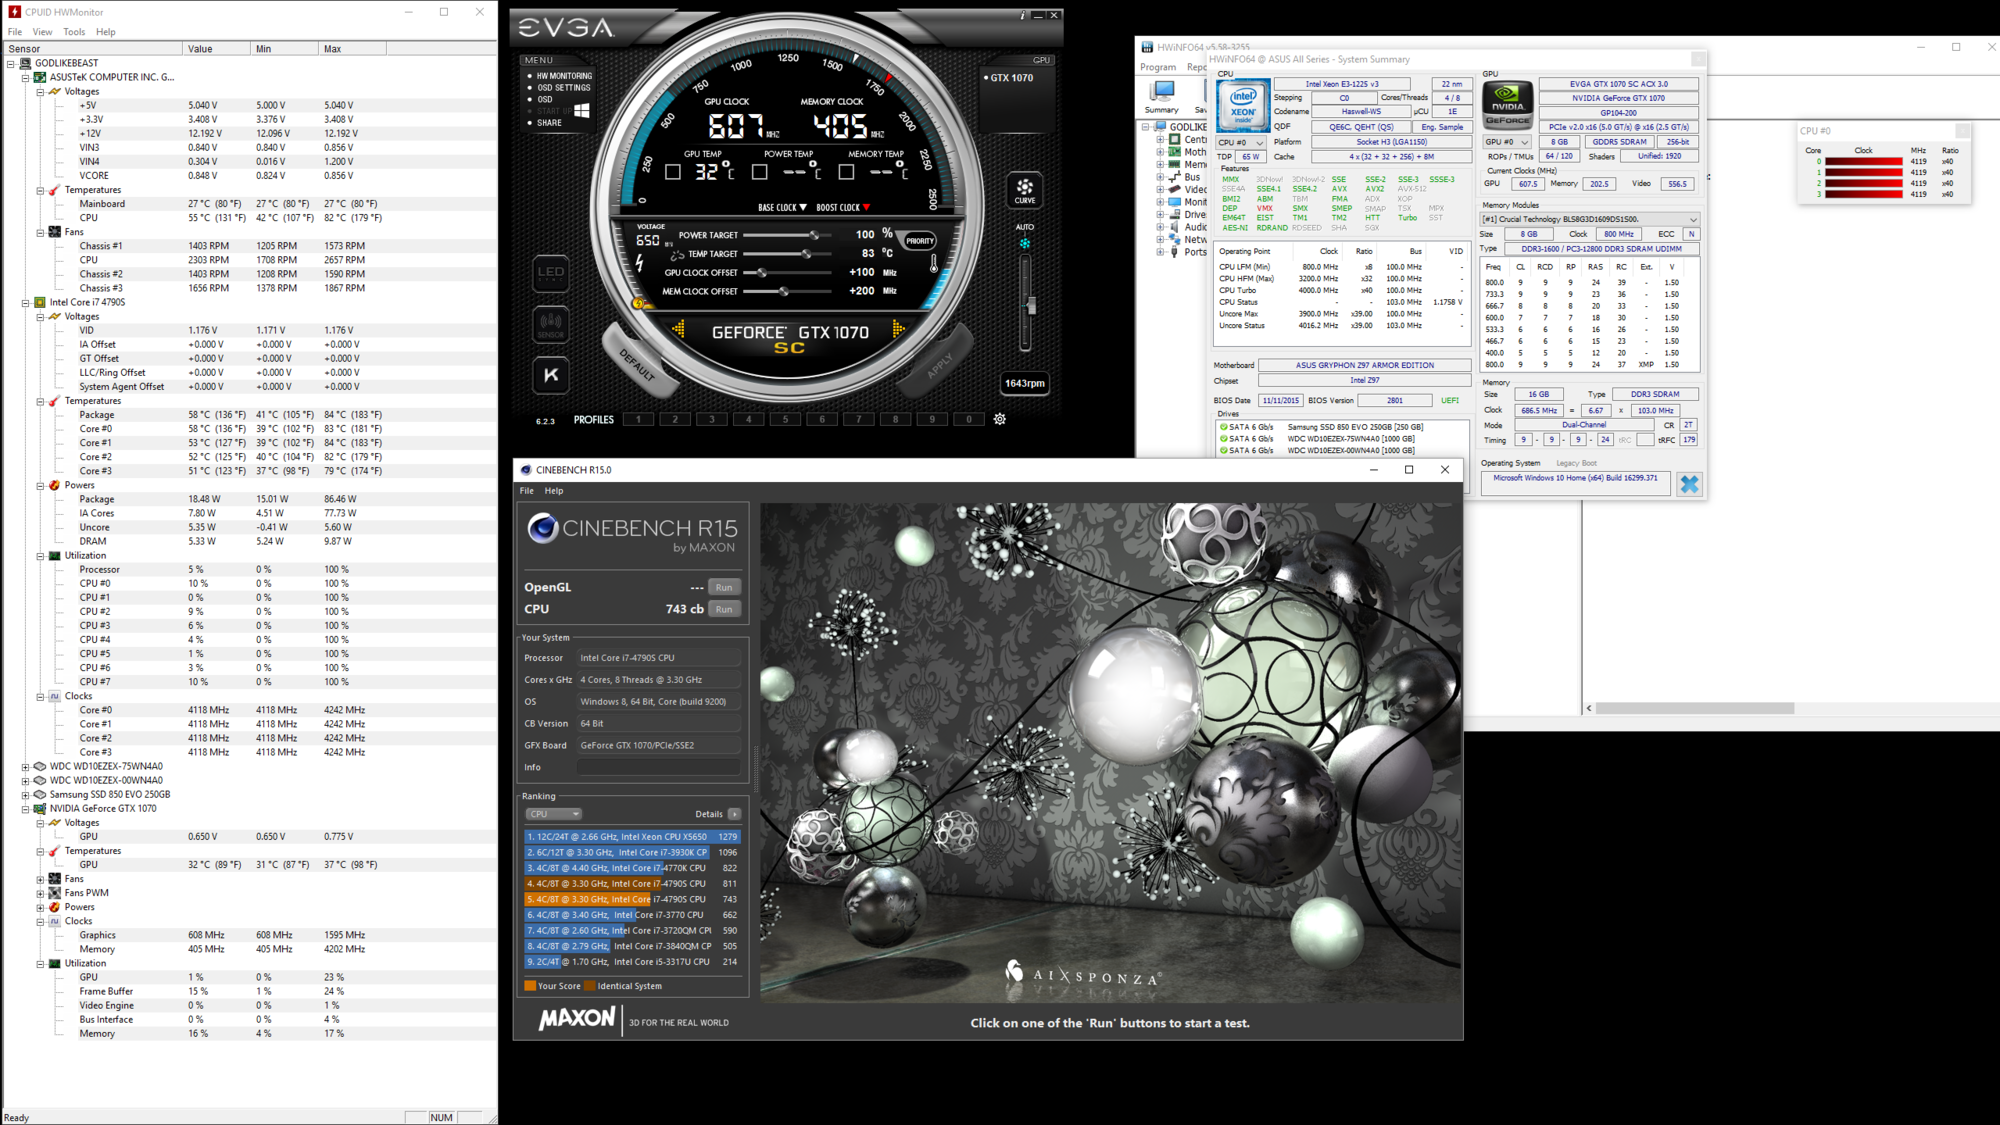
Task: Click the Details arrow button in Cinebench ranking
Action: (x=734, y=814)
